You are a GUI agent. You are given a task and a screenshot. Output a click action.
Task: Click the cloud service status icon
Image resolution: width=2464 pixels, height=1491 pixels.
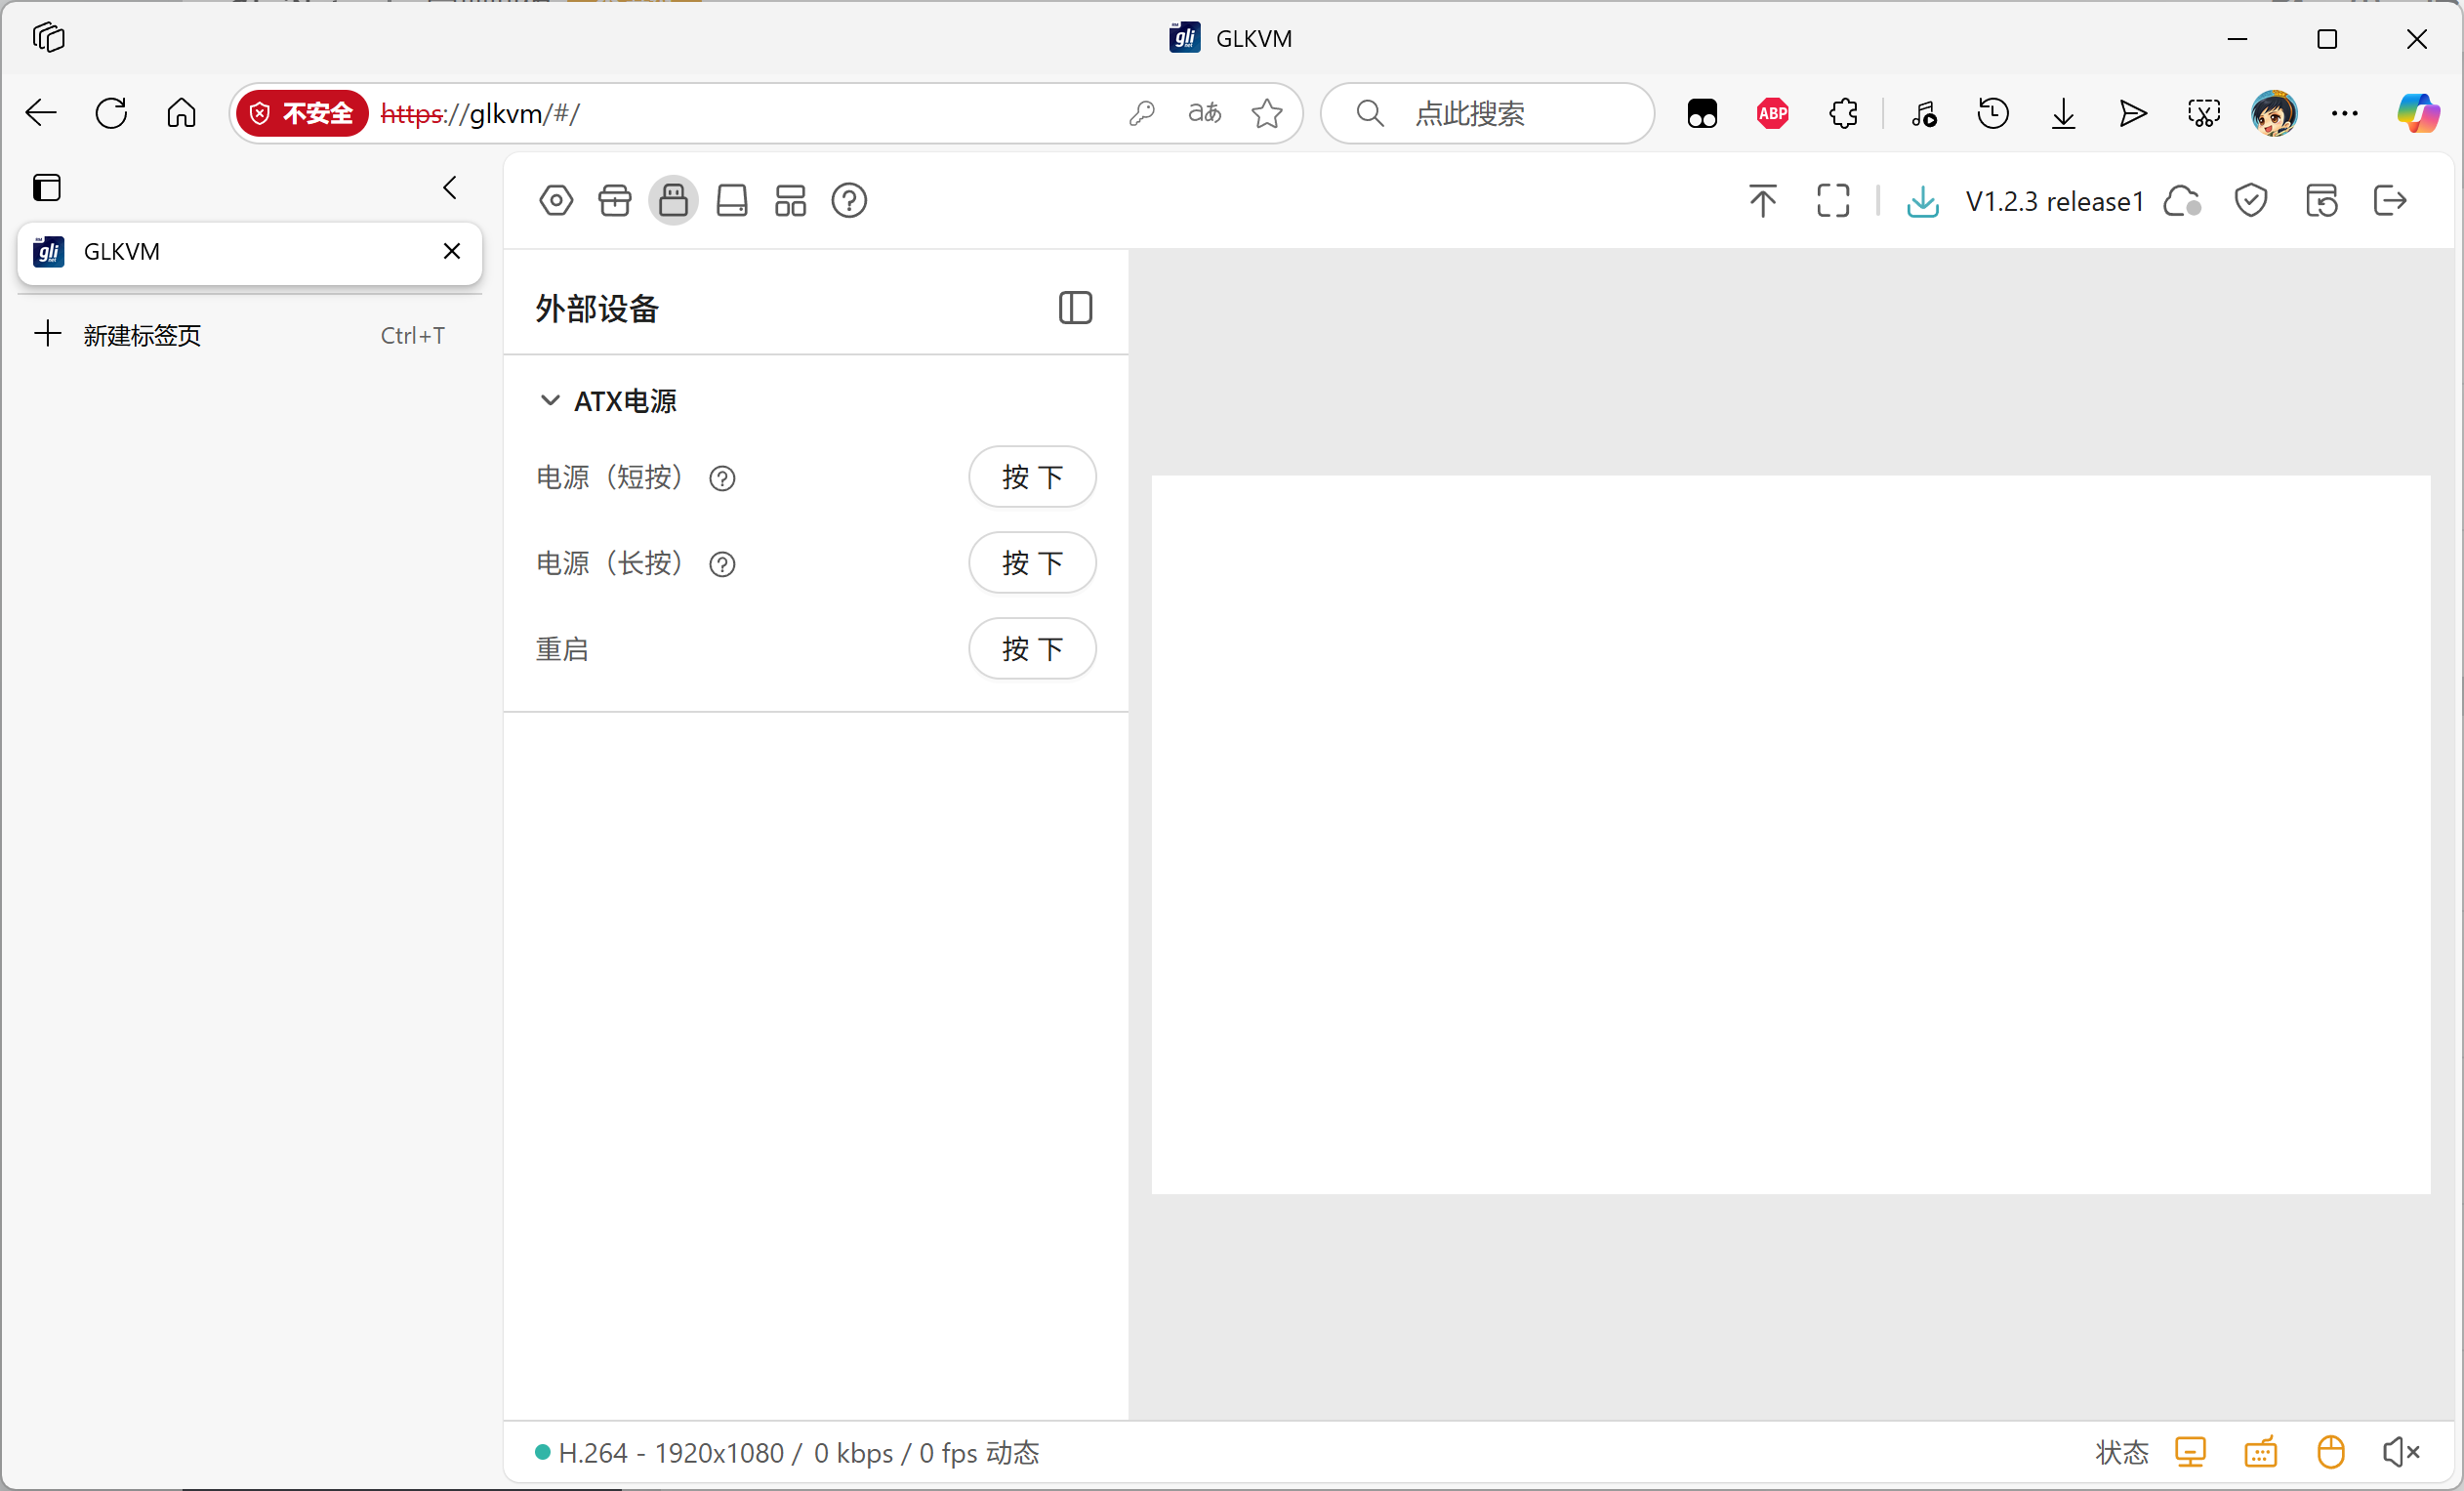[x=2182, y=201]
